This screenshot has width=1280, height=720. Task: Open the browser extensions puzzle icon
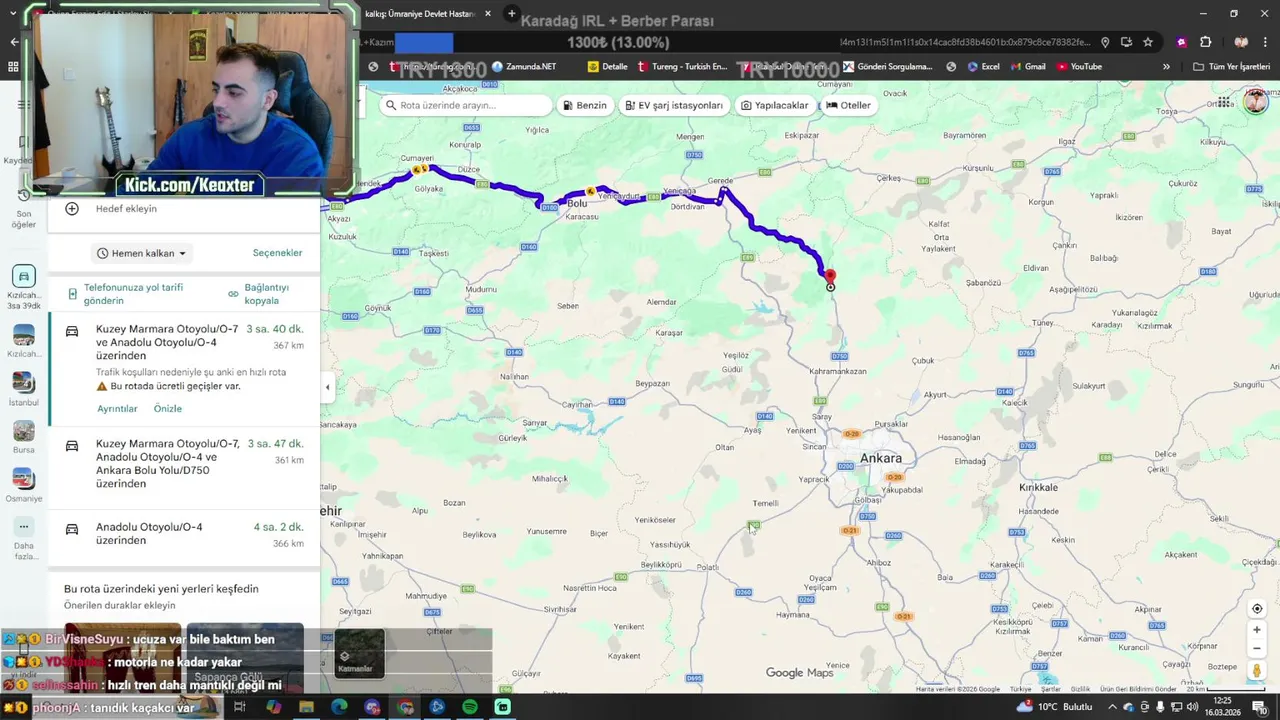click(1205, 42)
